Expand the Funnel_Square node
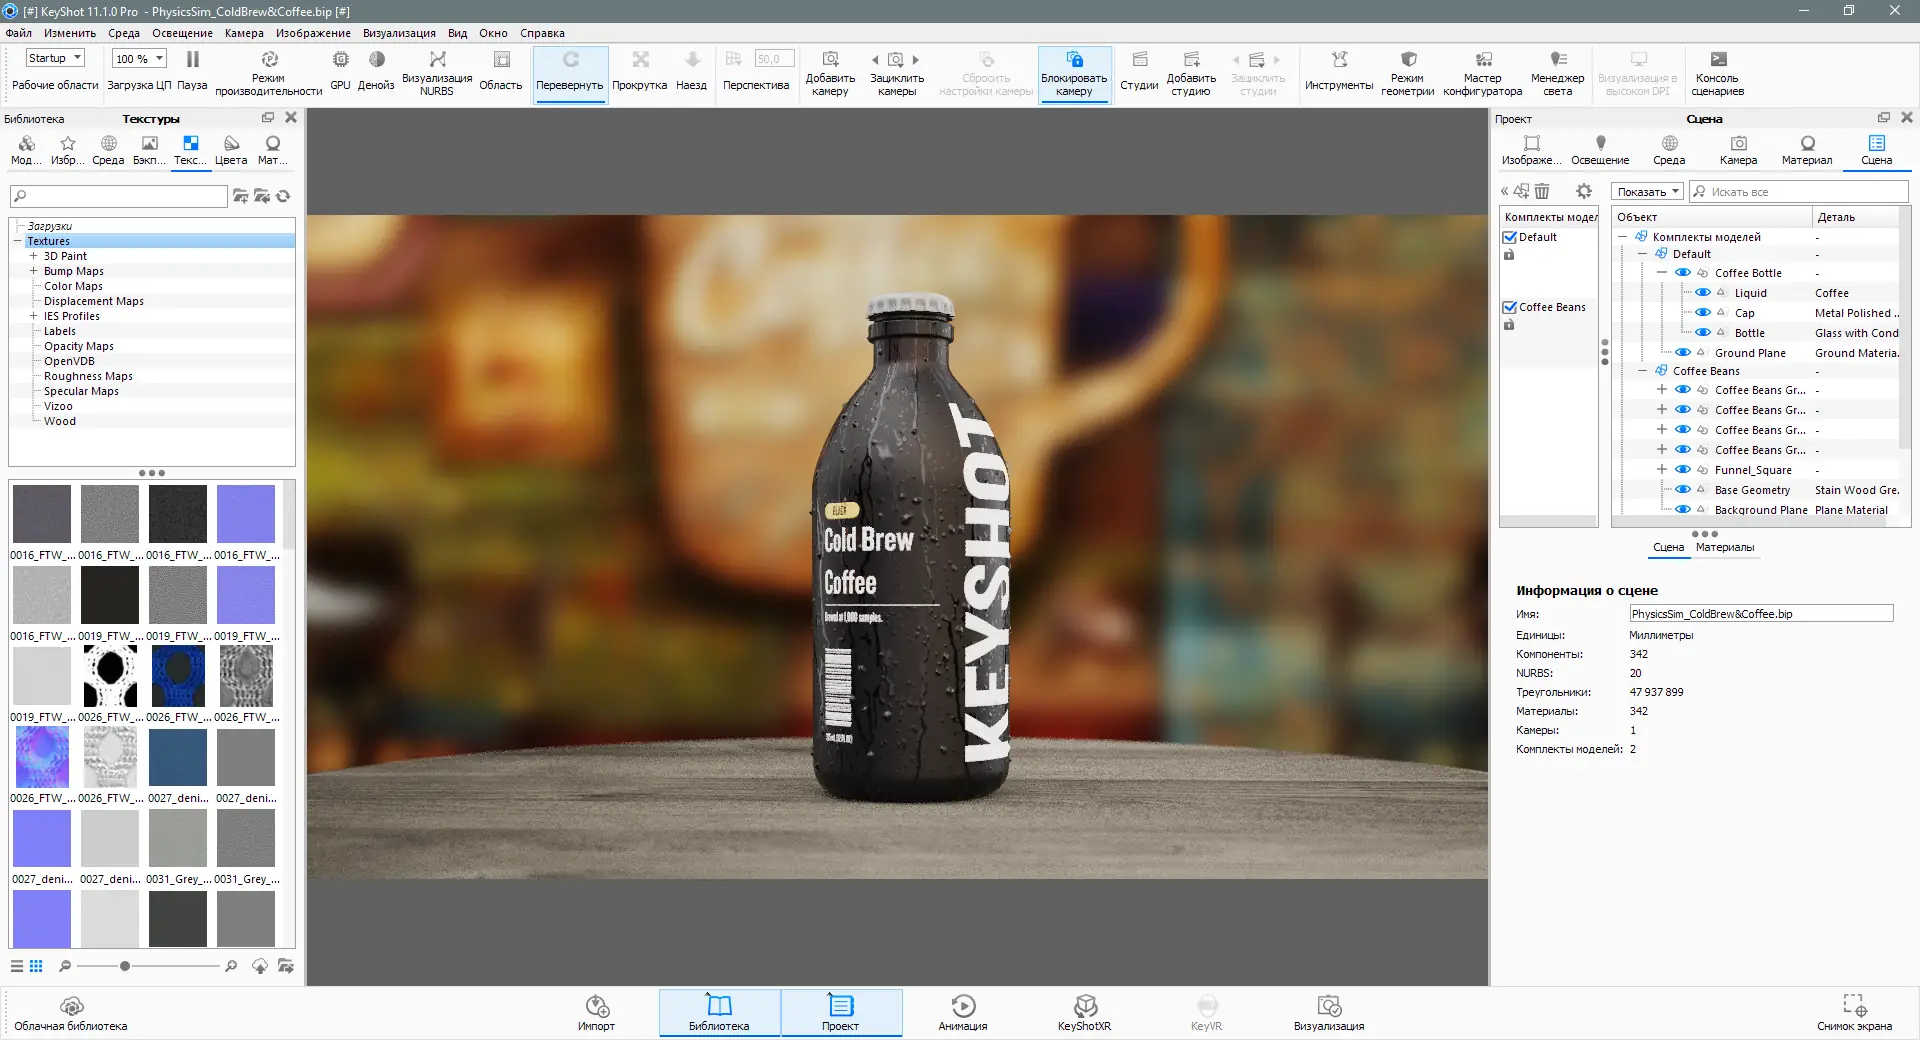Screen dimensions: 1920x1040 tap(1662, 470)
